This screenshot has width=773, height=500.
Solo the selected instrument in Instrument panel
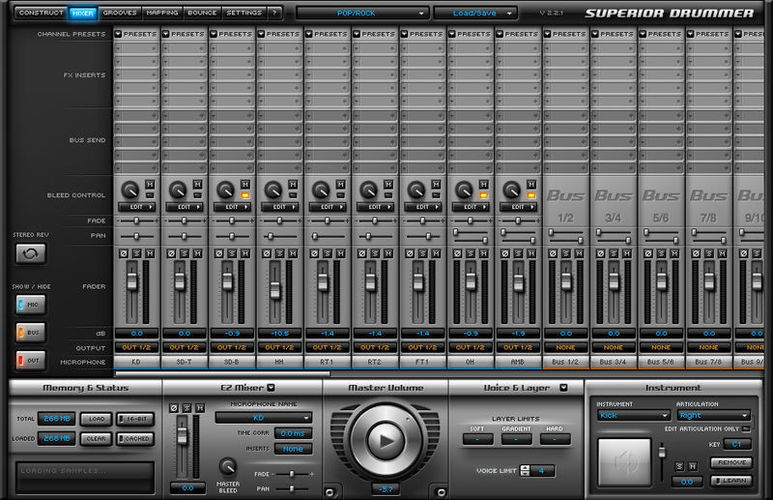[679, 466]
